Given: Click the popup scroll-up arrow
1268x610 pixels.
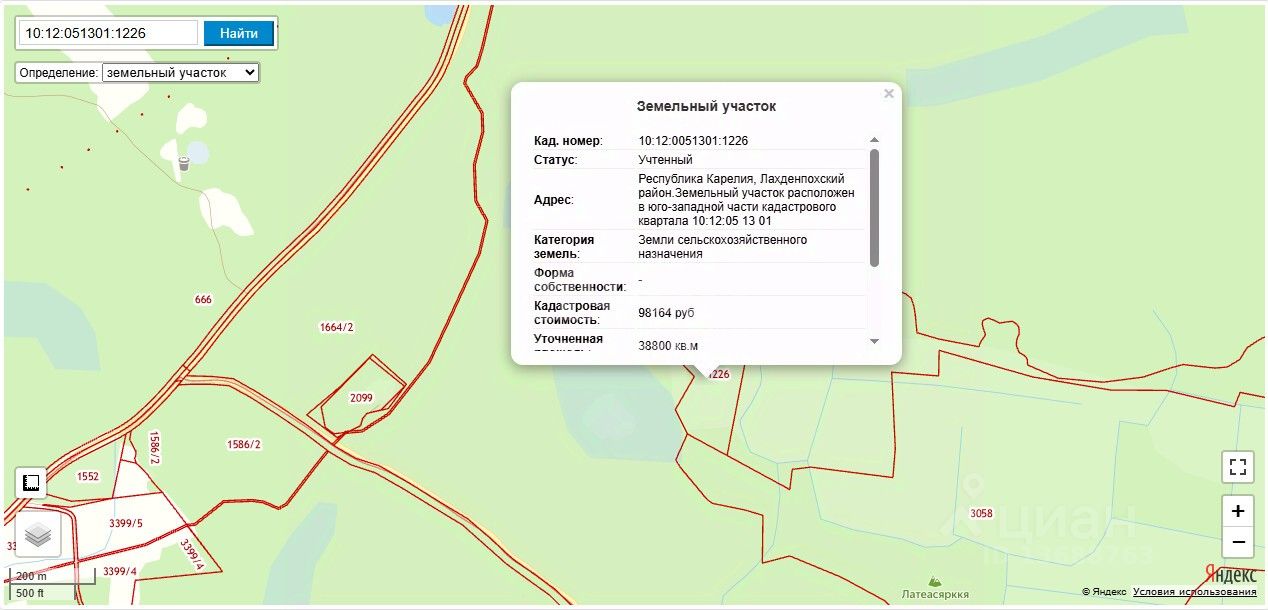Looking at the screenshot, I should (x=874, y=140).
